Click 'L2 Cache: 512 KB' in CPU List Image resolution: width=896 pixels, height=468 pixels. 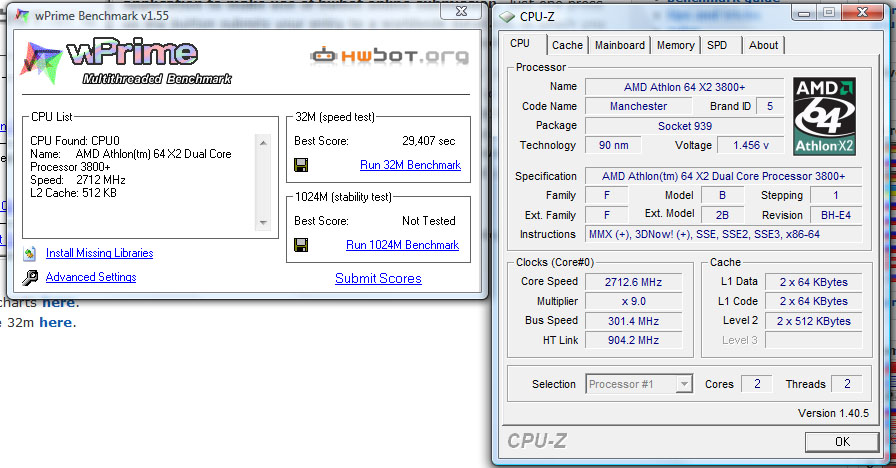[x=73, y=193]
